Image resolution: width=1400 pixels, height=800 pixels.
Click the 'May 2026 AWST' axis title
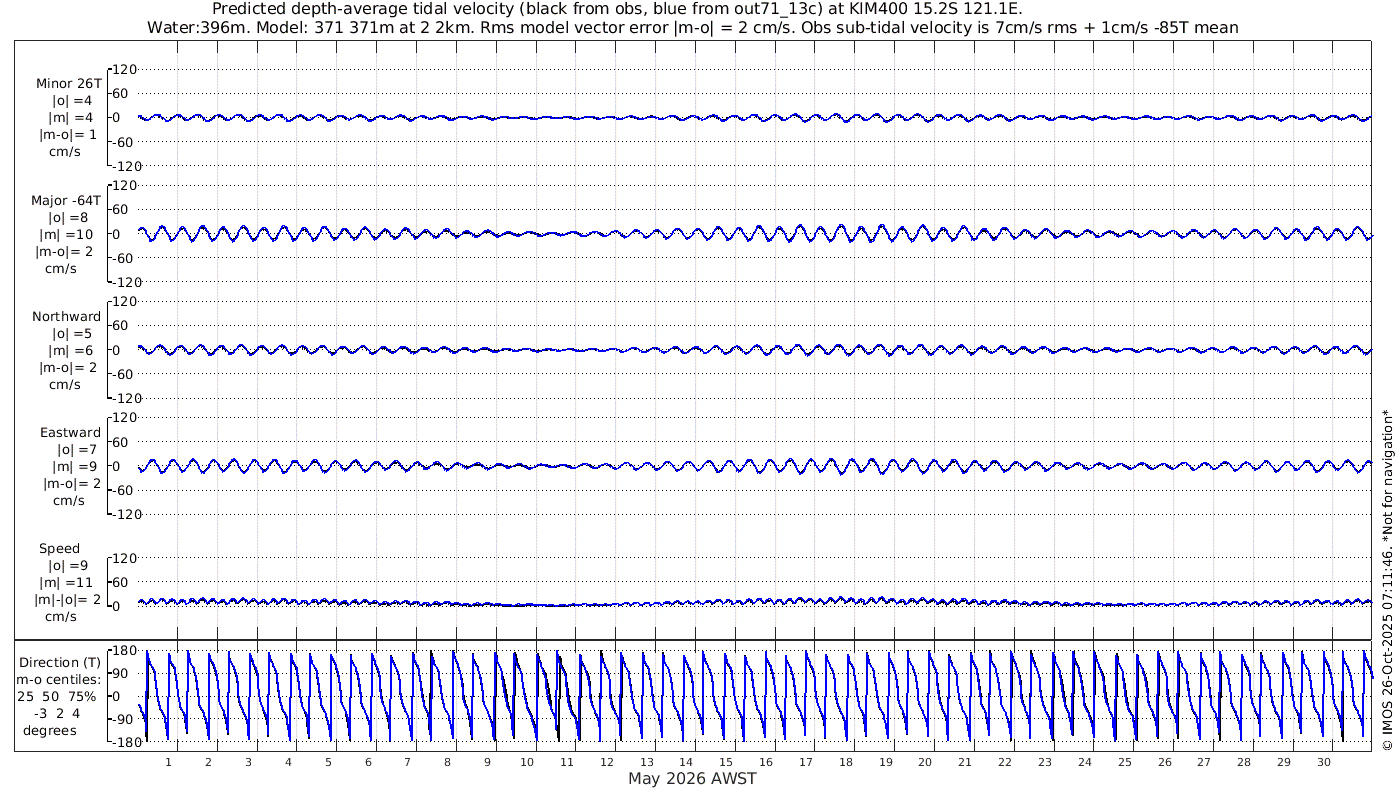click(x=692, y=778)
